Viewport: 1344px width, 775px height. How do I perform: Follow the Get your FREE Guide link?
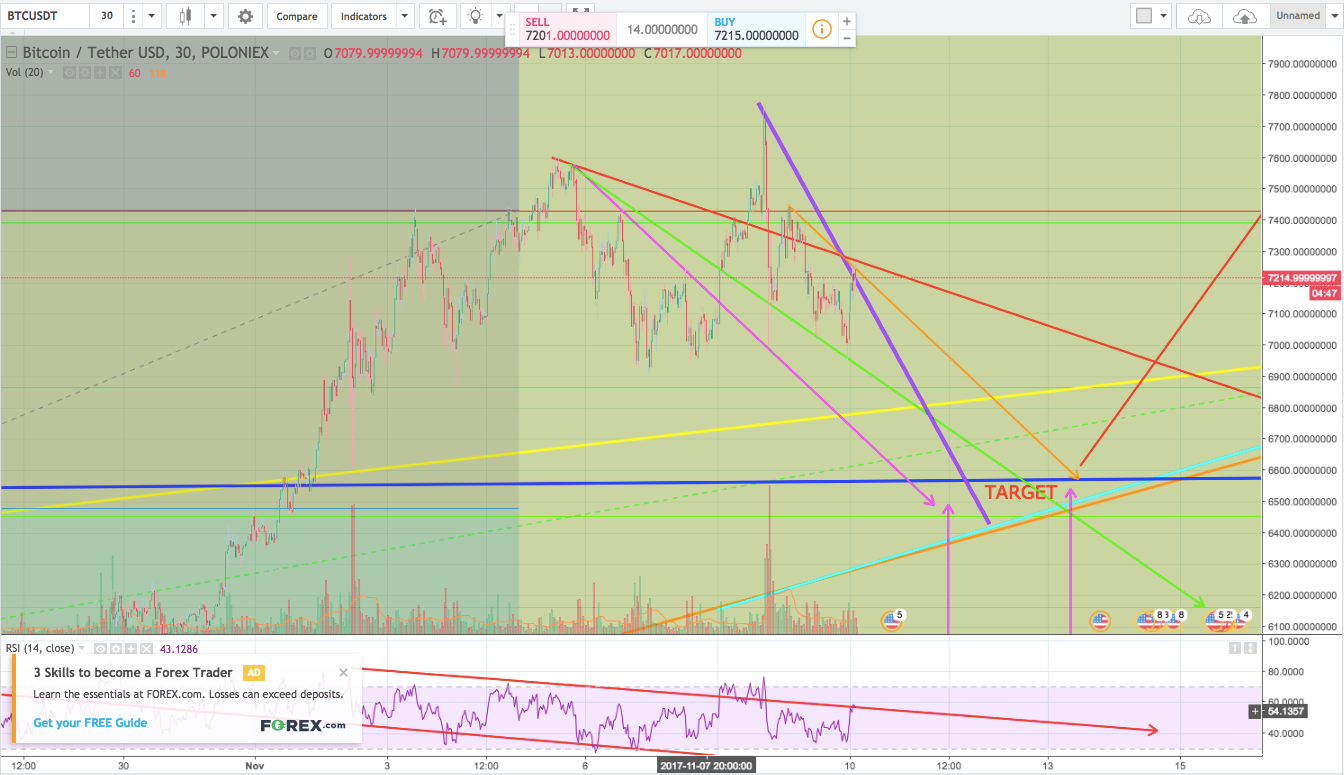[x=90, y=723]
